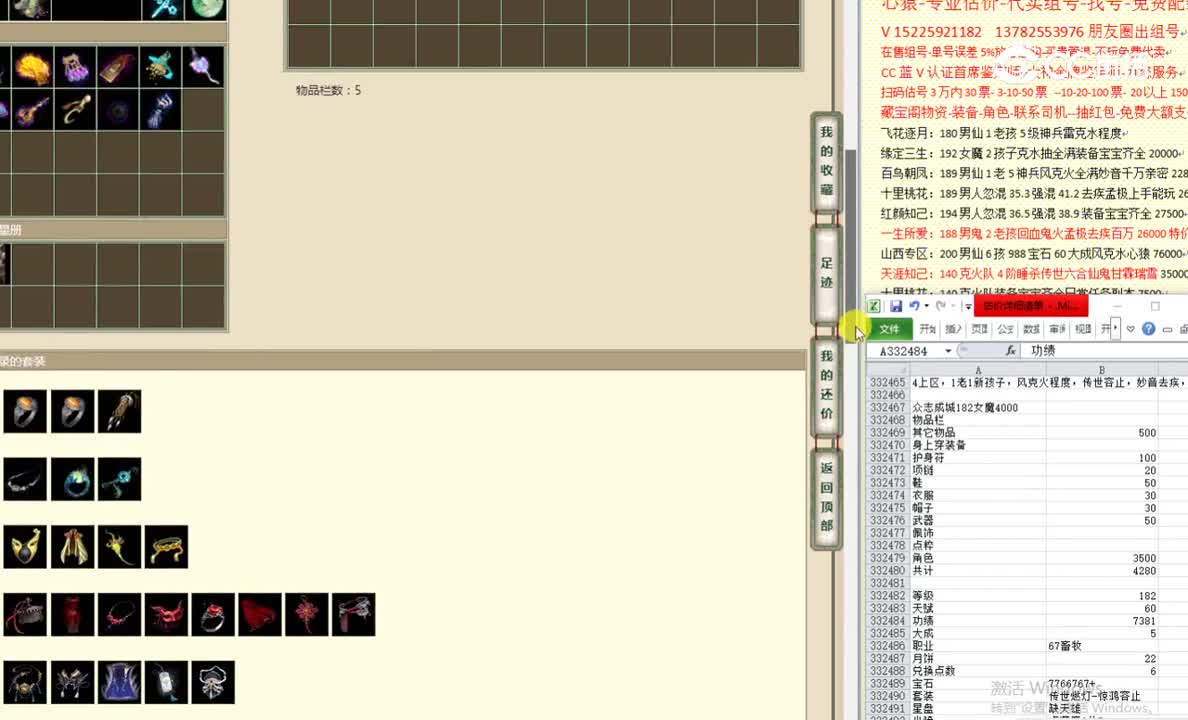1188x720 pixels.
Task: Select the blue glove inventory item
Action: pyautogui.click(x=160, y=111)
